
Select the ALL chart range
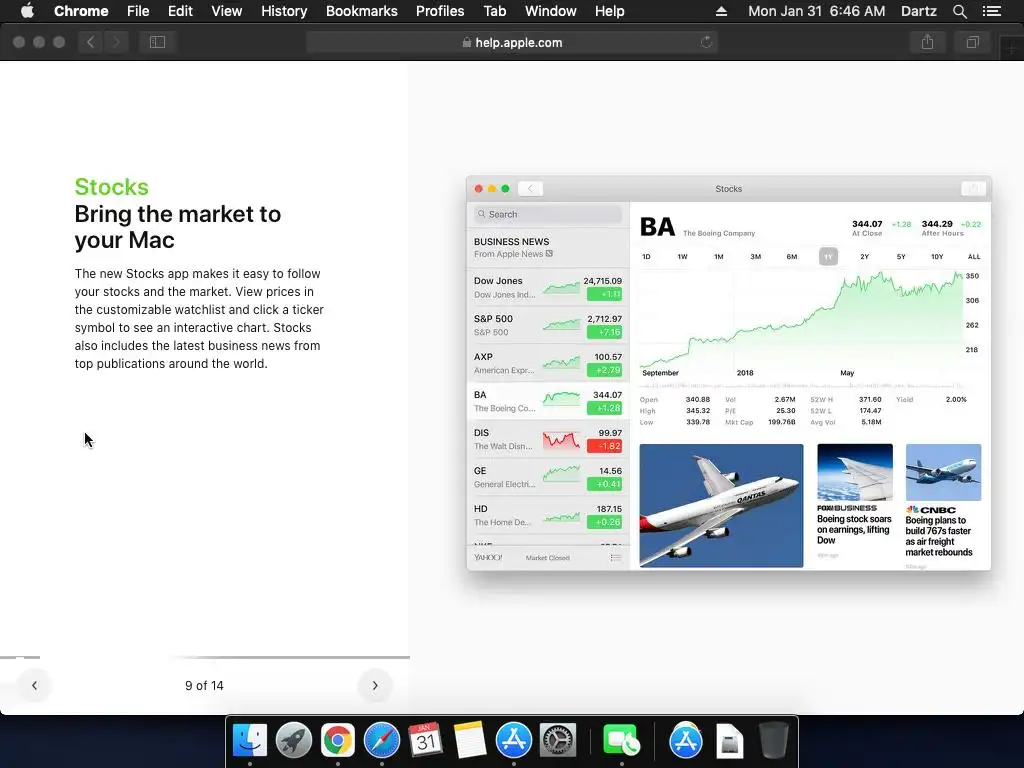[x=974, y=257]
